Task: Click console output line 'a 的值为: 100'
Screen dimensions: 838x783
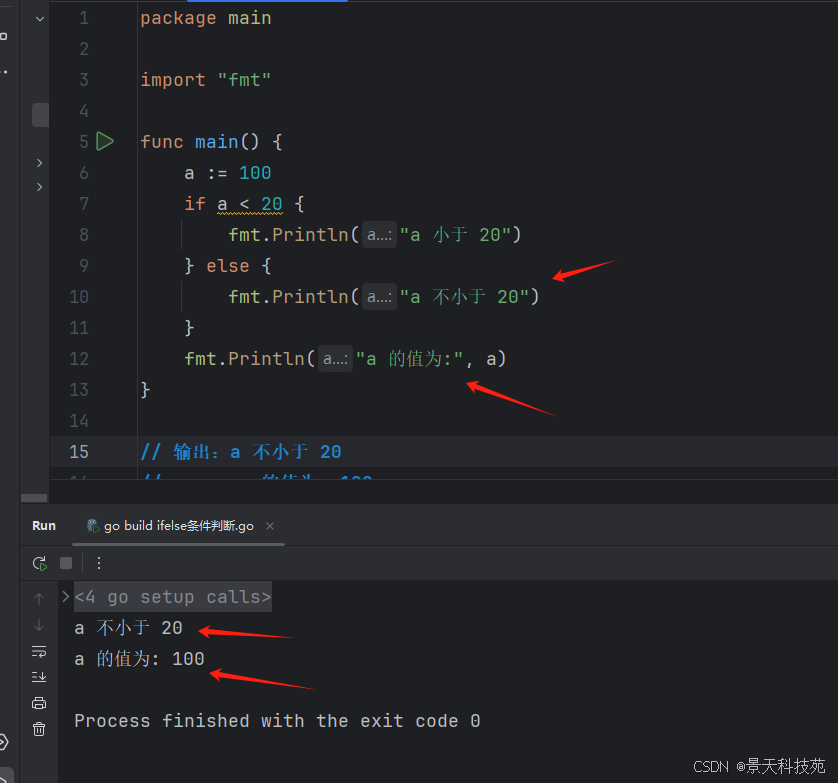Action: click(x=139, y=659)
